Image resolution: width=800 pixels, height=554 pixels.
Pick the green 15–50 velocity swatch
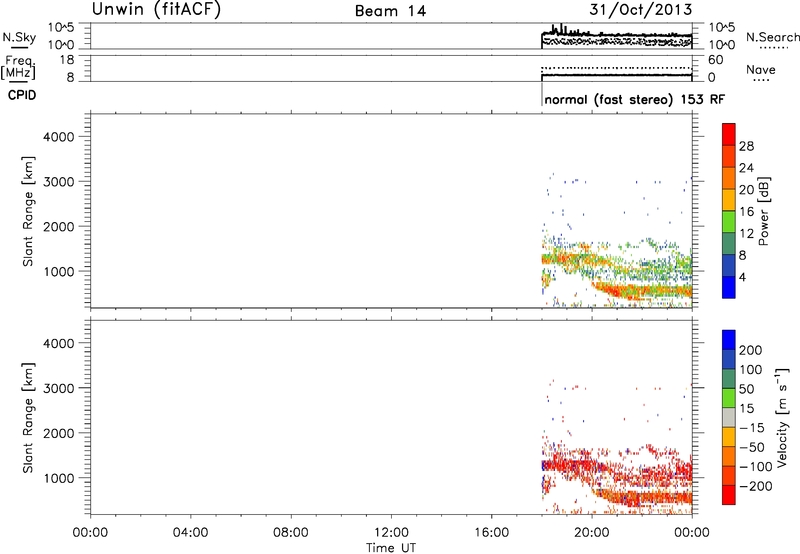729,398
